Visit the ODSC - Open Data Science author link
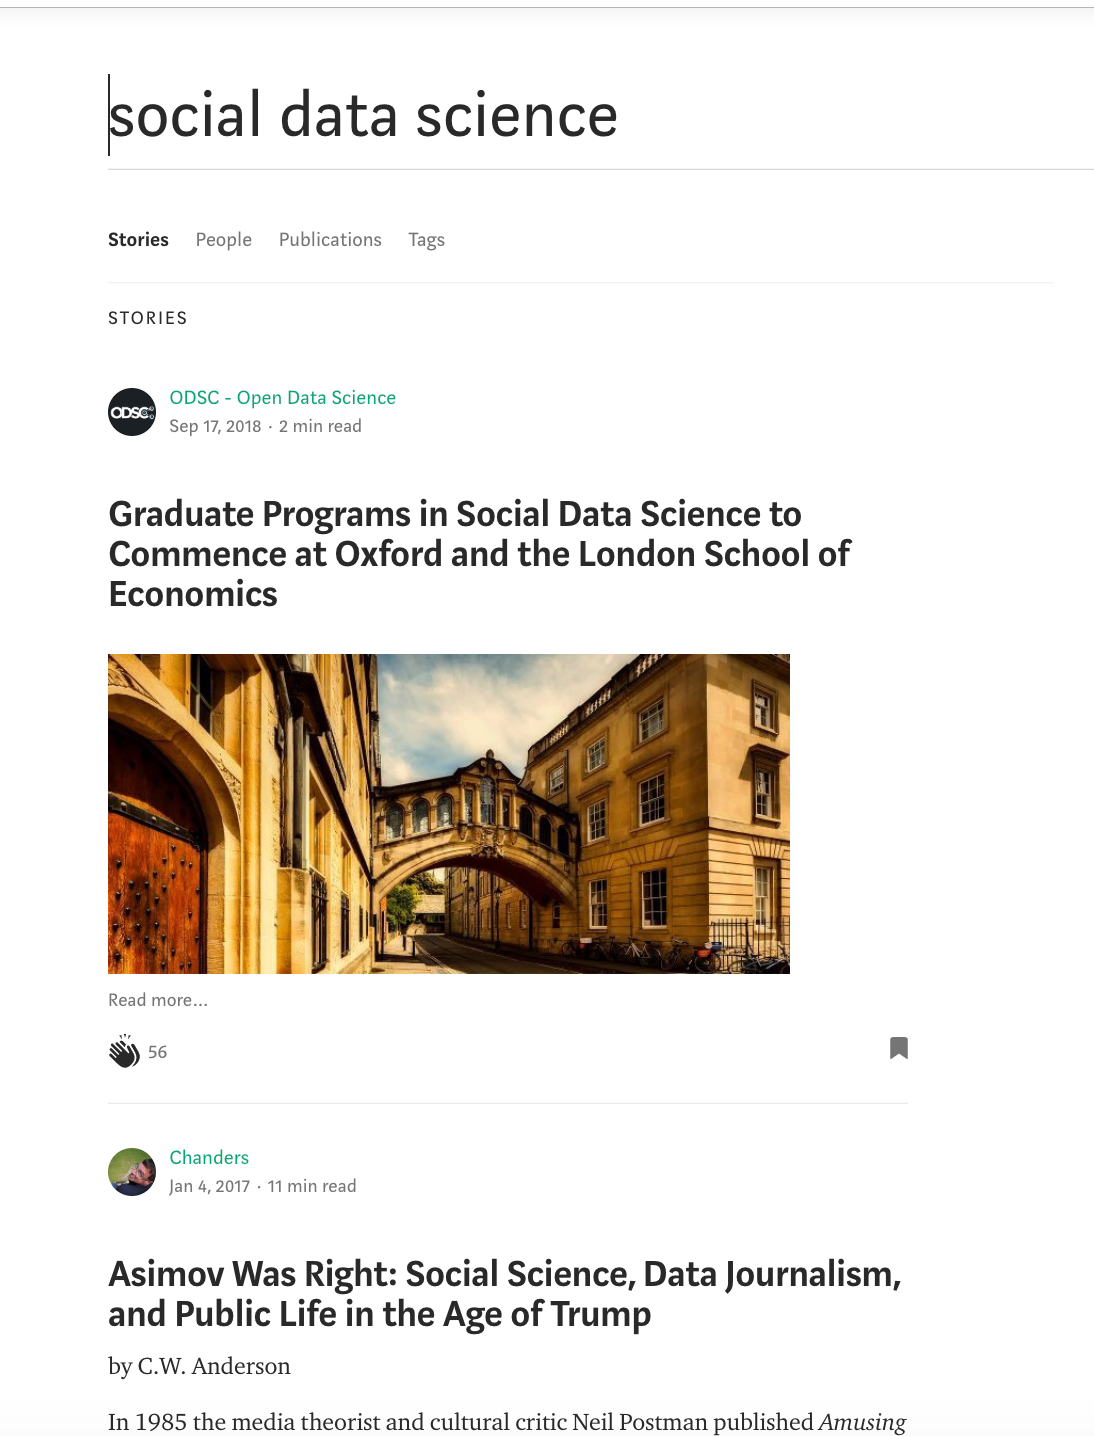 [x=282, y=398]
